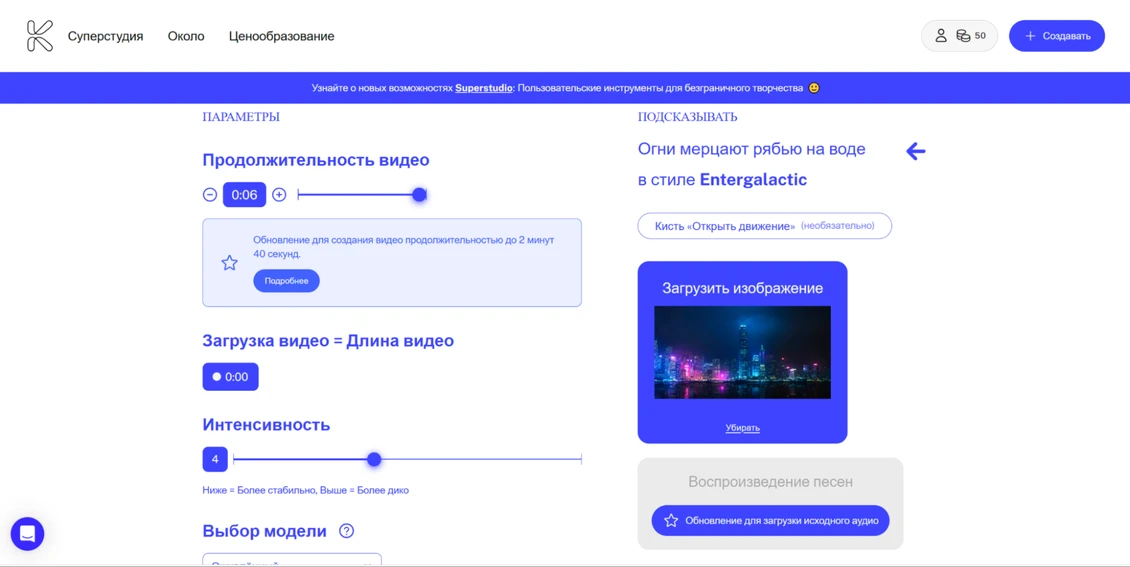Go to Ценообразование page
Image resolution: width=1130 pixels, height=567 pixels.
(x=282, y=36)
